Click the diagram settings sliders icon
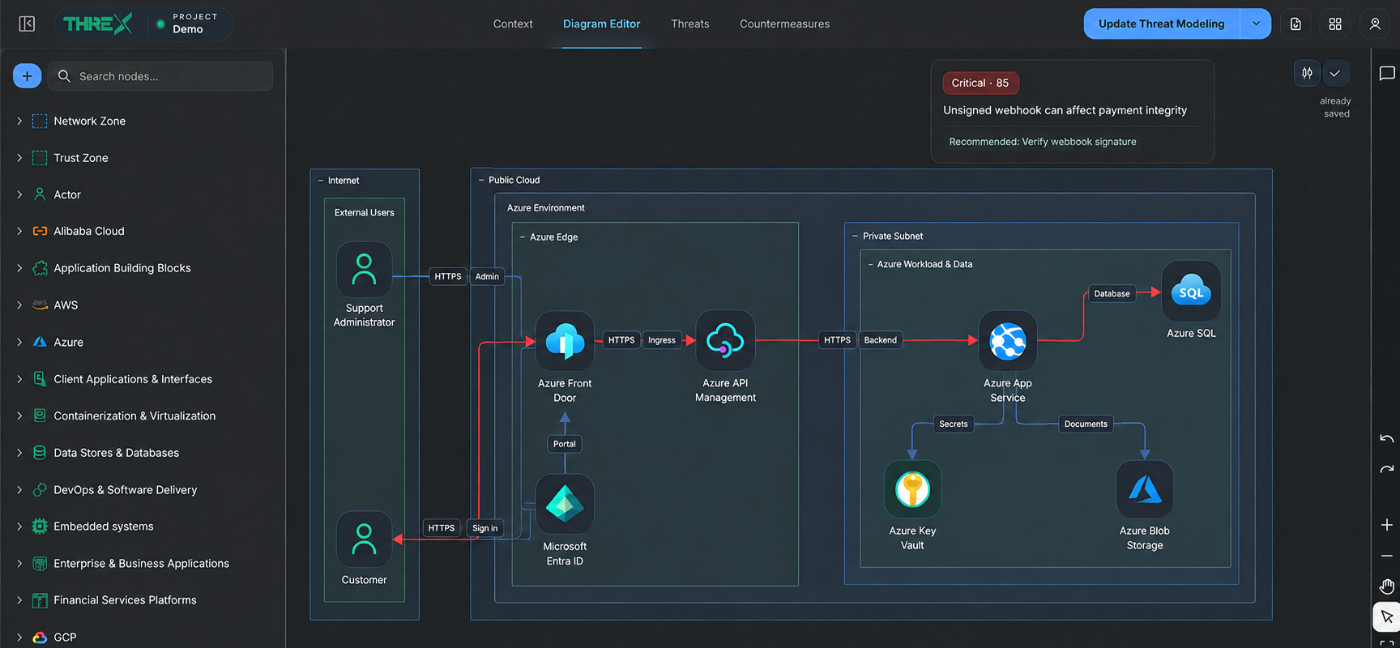Image resolution: width=1400 pixels, height=648 pixels. pos(1307,73)
